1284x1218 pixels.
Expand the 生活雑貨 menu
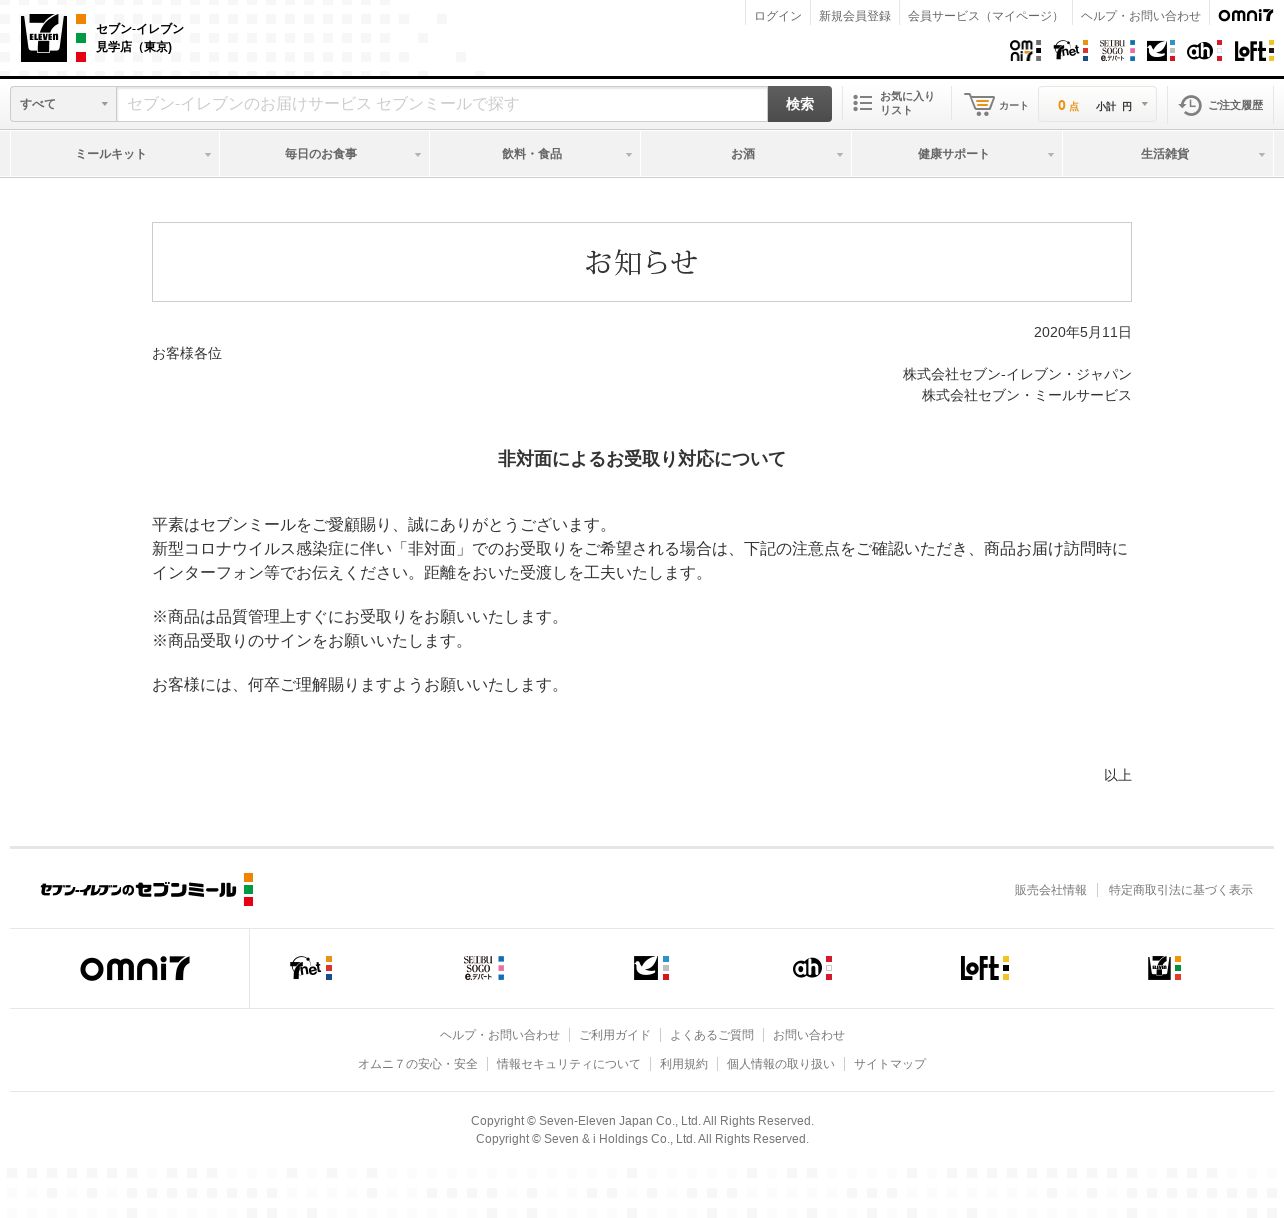click(1168, 154)
